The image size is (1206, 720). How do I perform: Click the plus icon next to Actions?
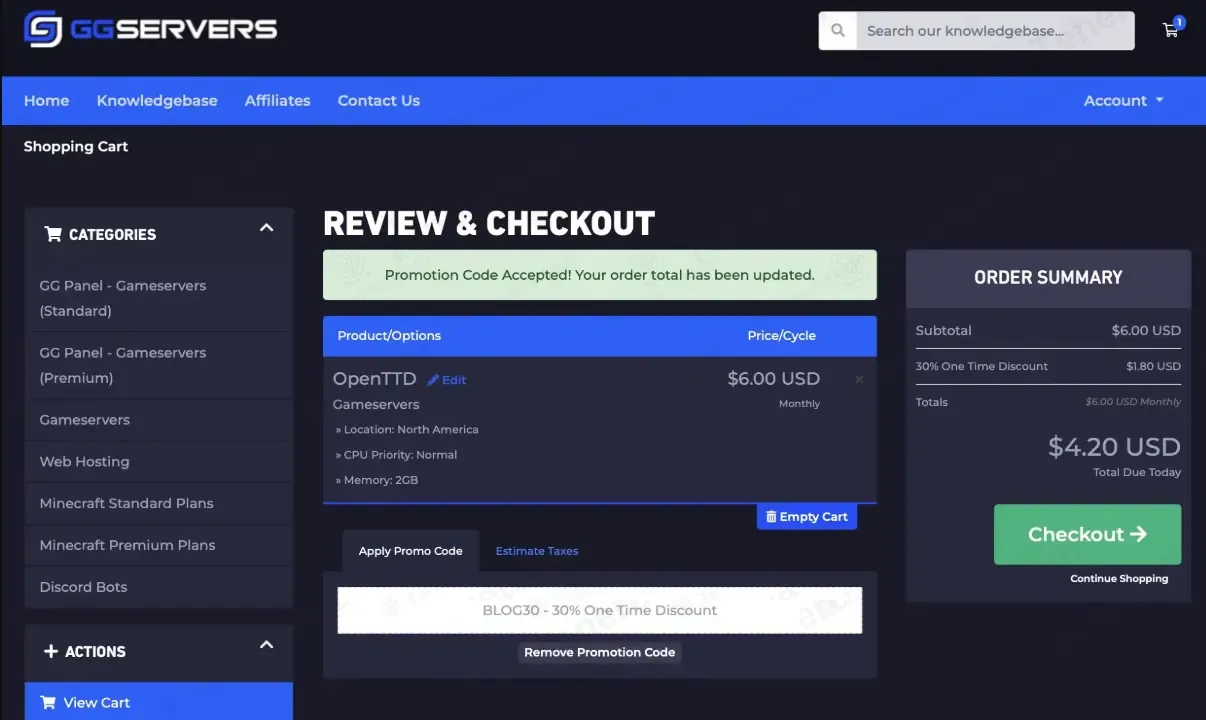pos(50,651)
